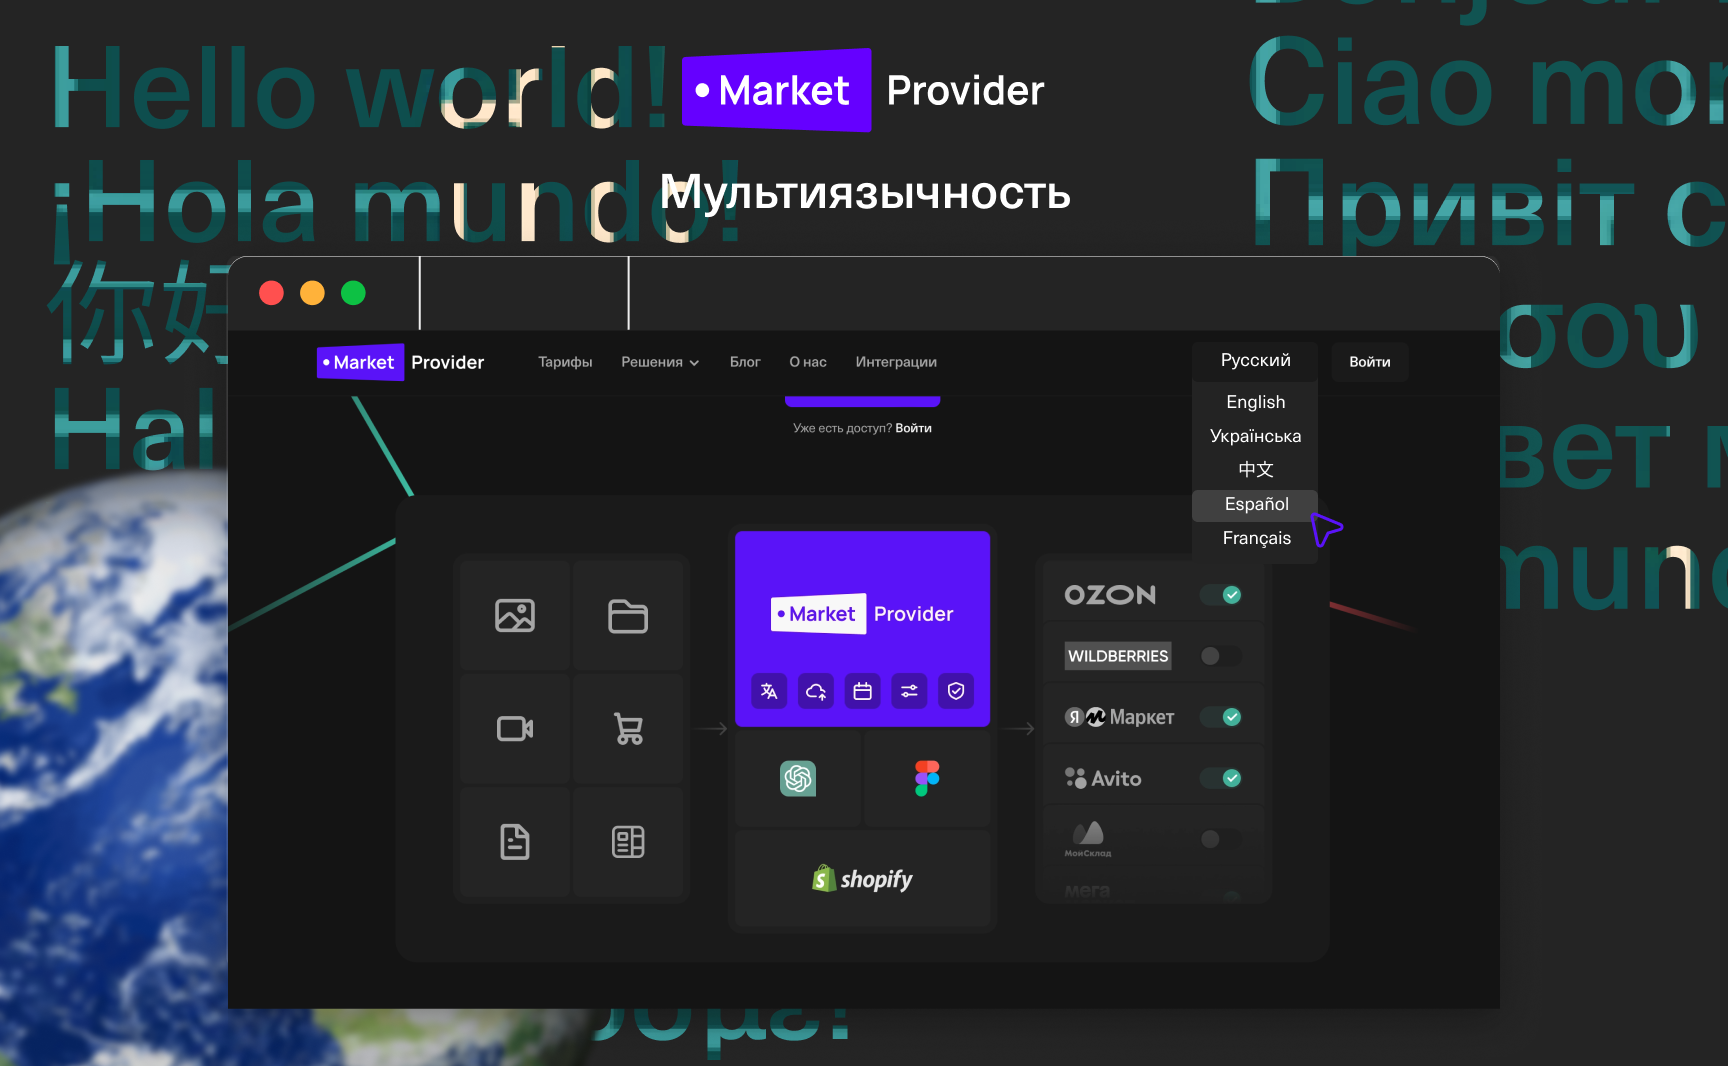Select Español from the language list

[x=1256, y=504]
